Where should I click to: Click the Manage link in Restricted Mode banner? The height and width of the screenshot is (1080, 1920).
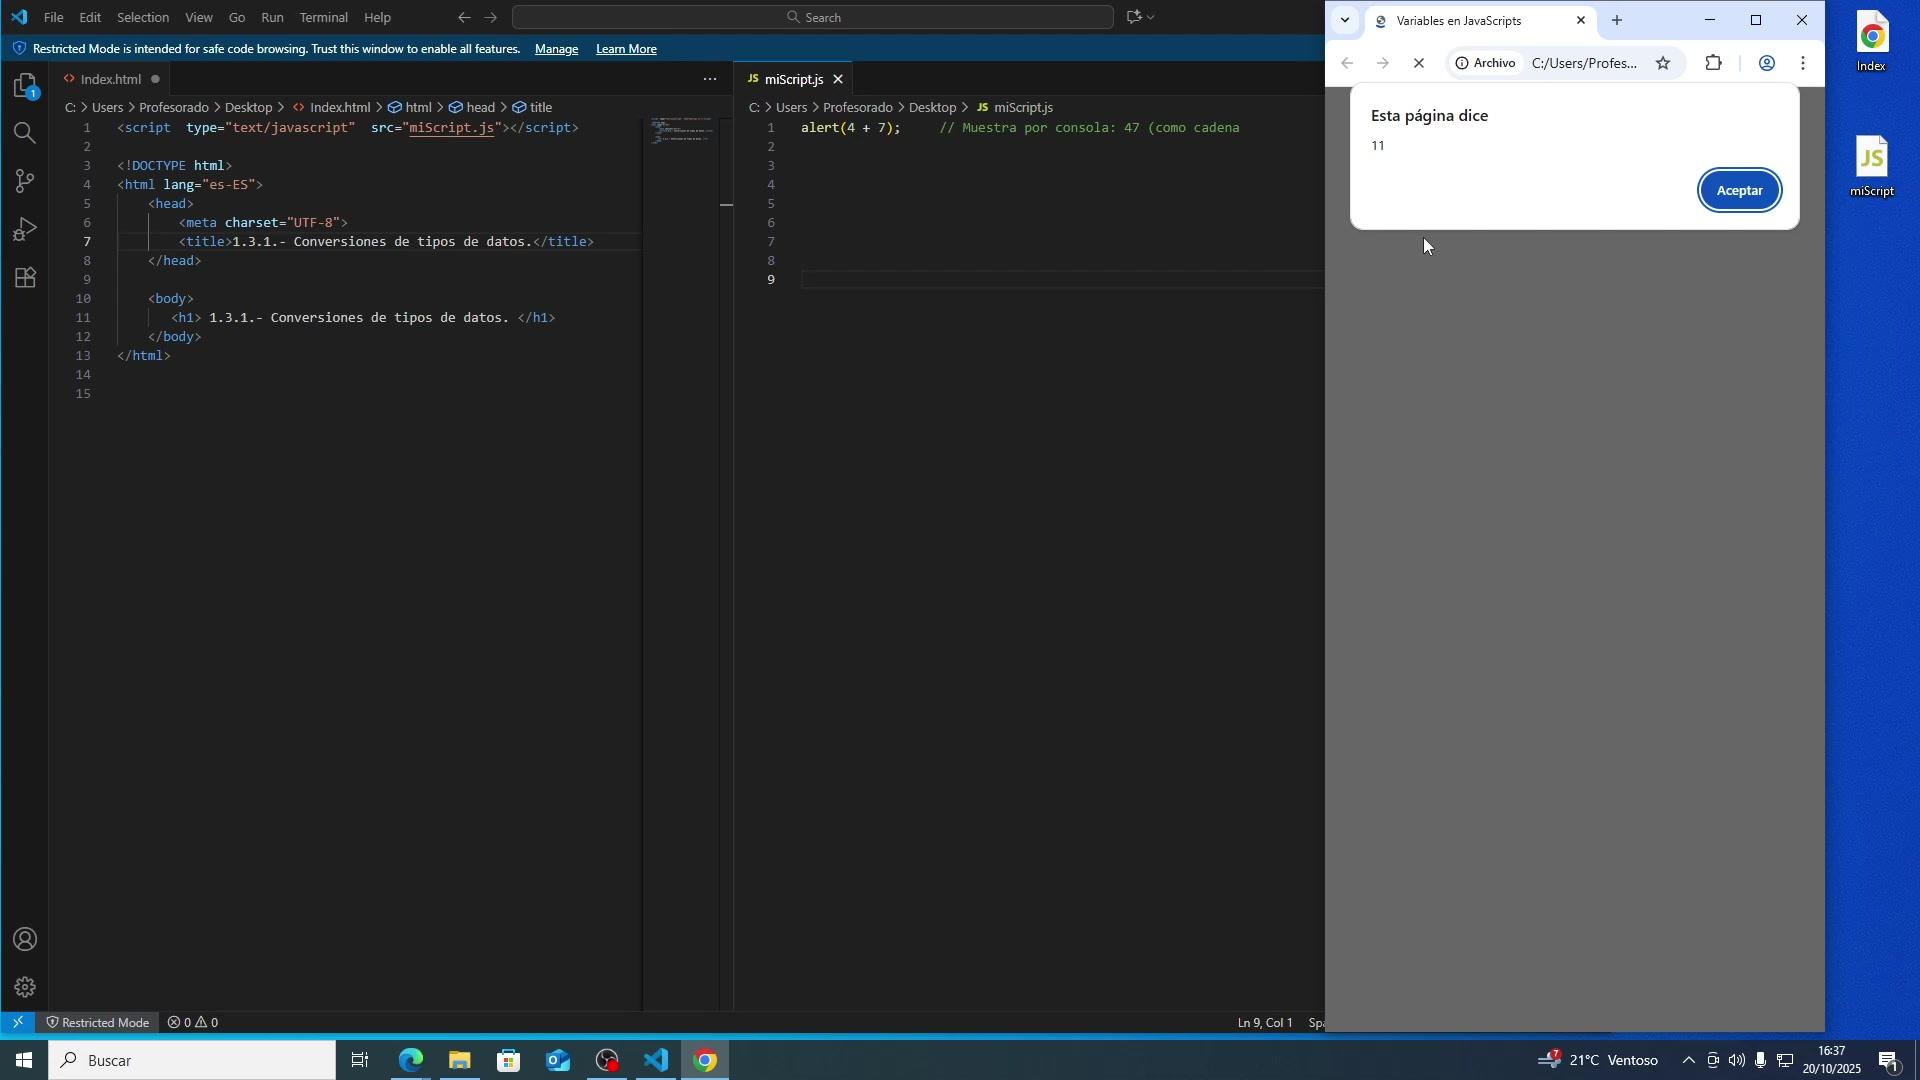pyautogui.click(x=557, y=49)
